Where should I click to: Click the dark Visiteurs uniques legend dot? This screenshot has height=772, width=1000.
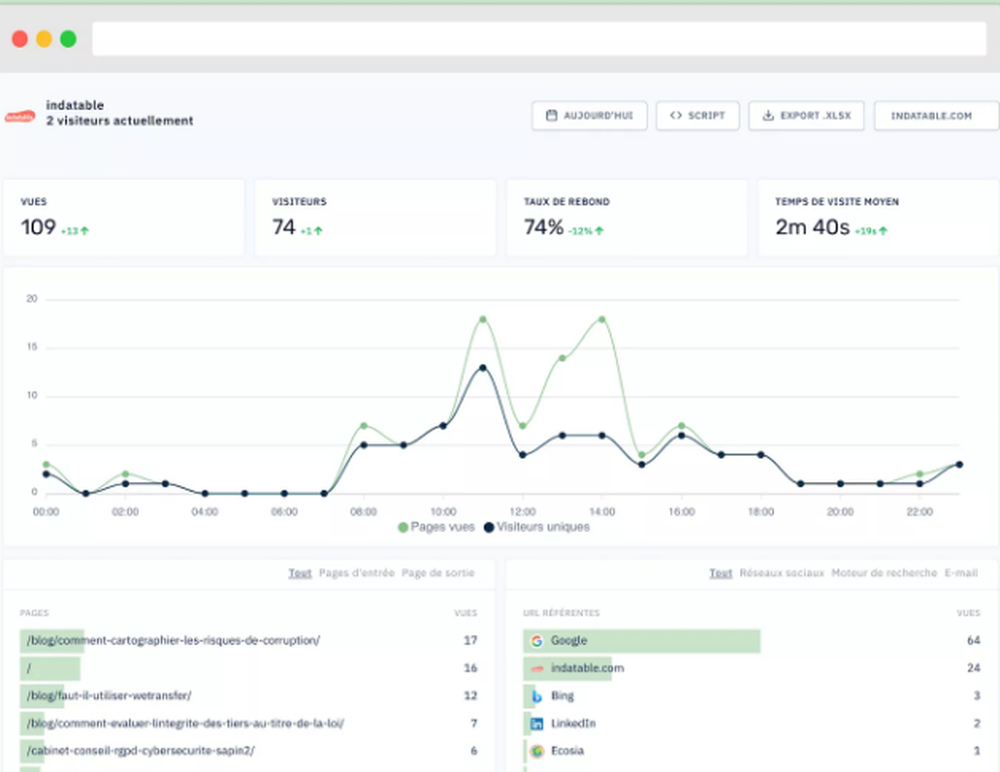point(489,528)
